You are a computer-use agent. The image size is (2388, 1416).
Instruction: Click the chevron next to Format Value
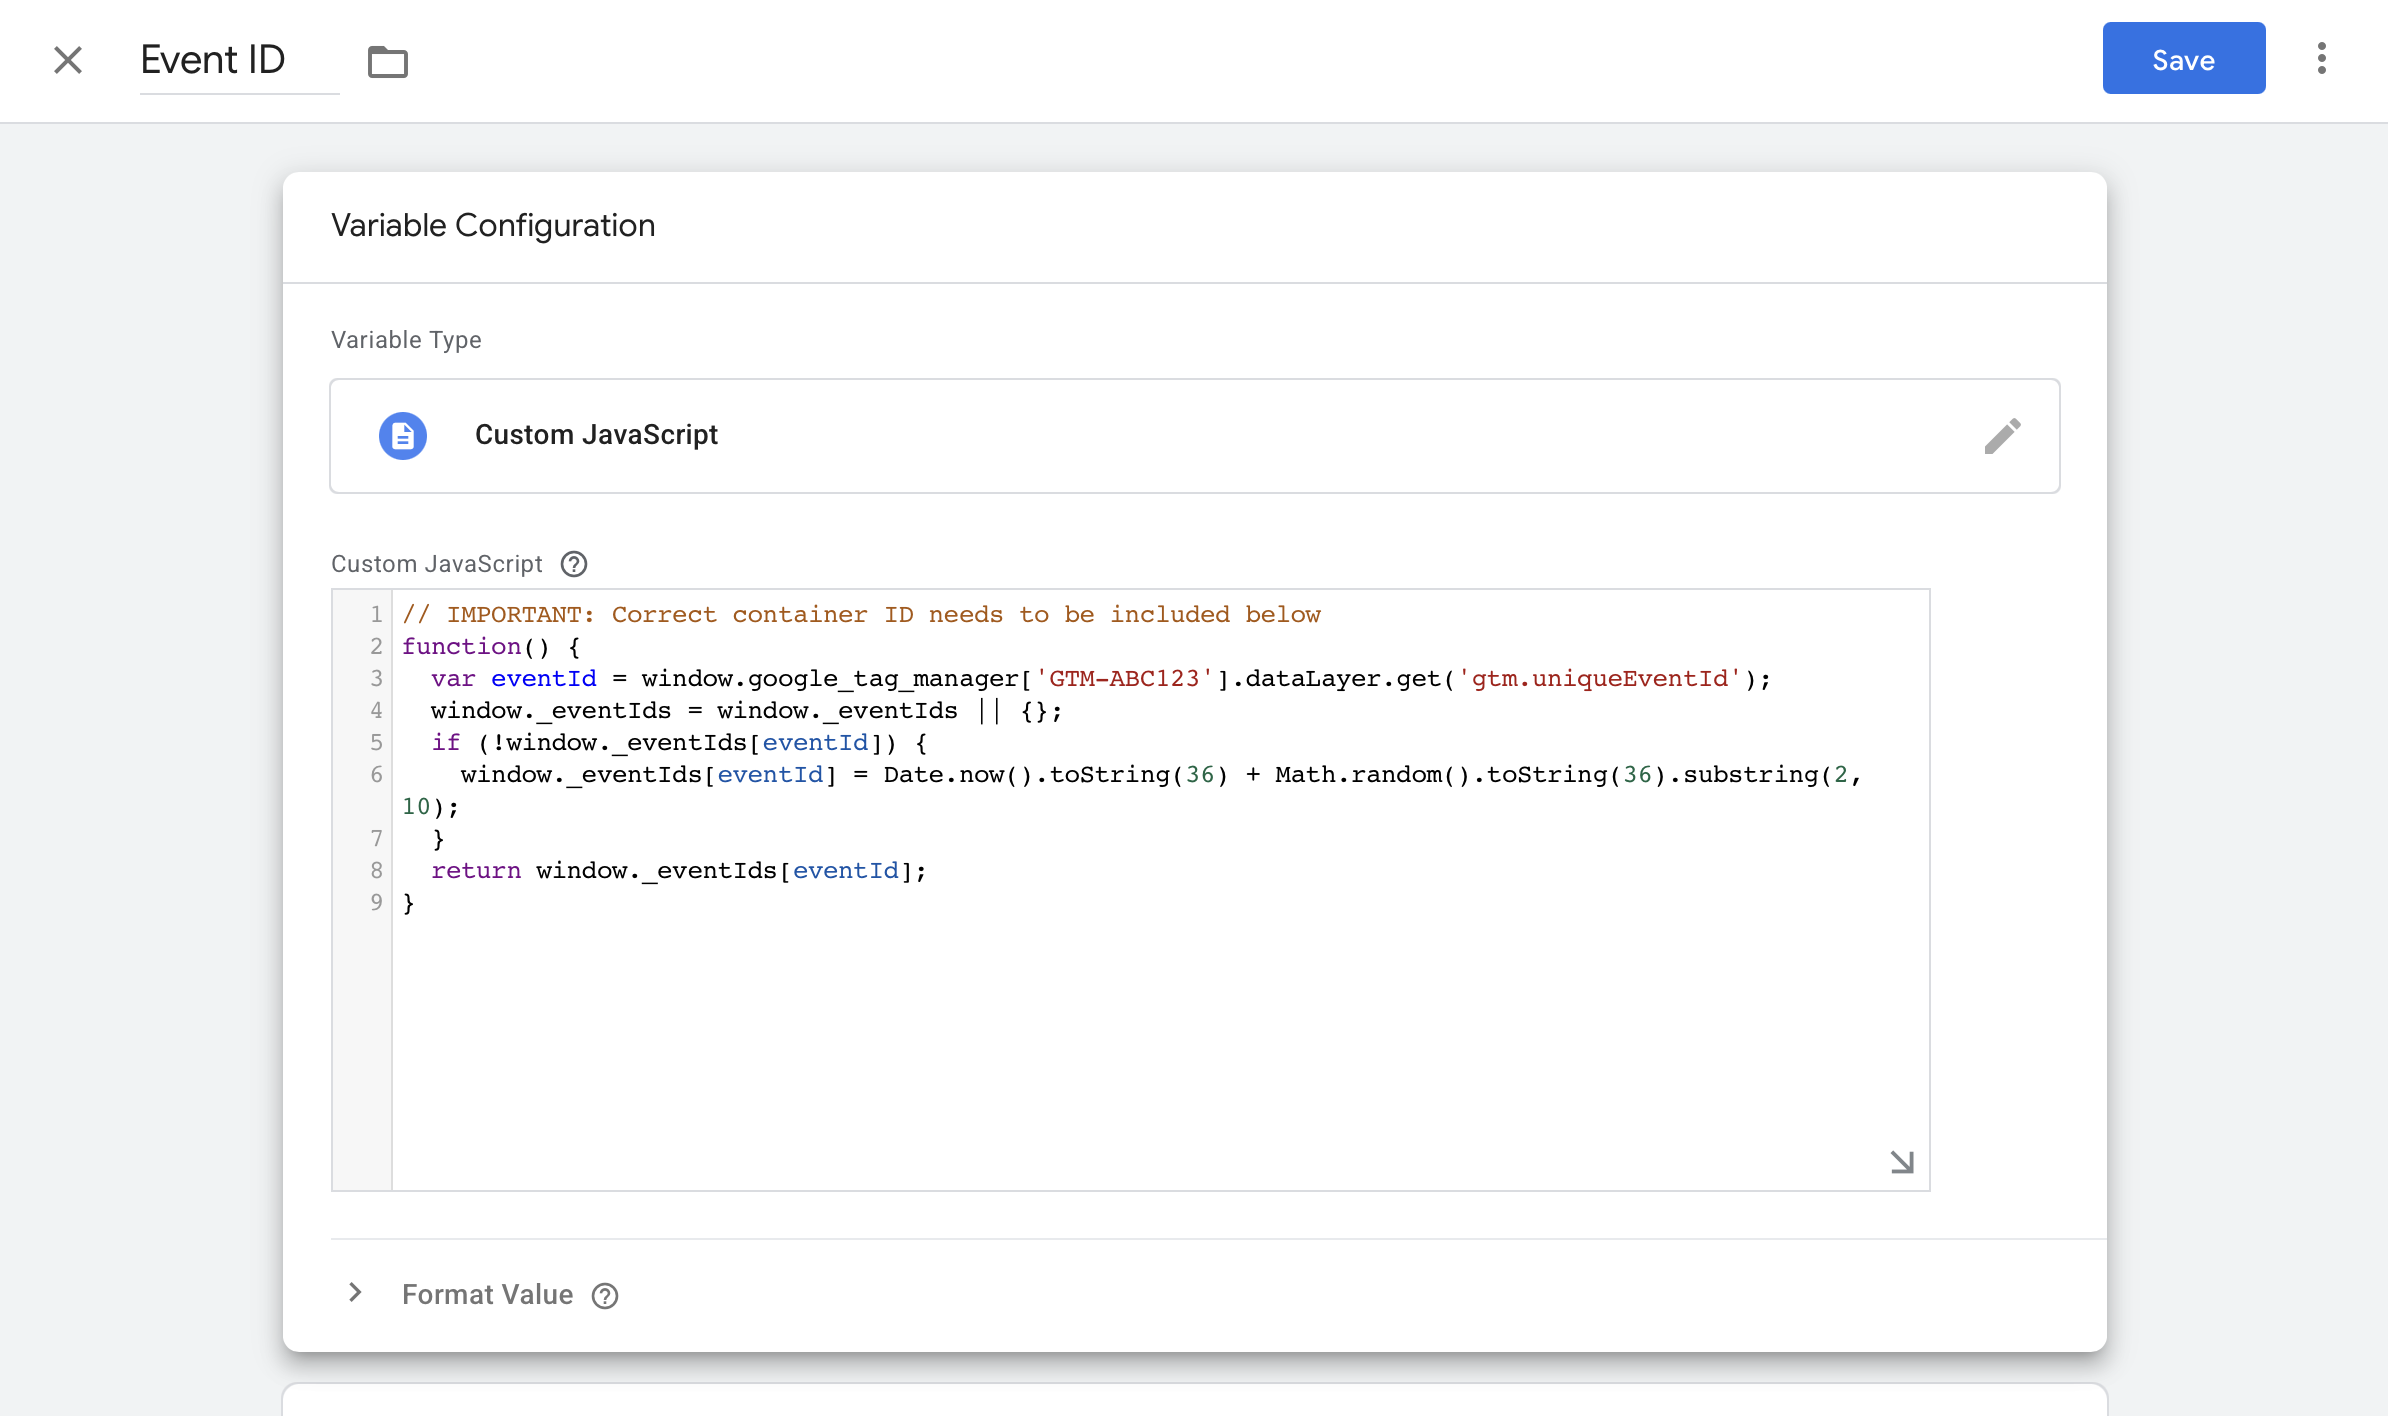pos(355,1293)
